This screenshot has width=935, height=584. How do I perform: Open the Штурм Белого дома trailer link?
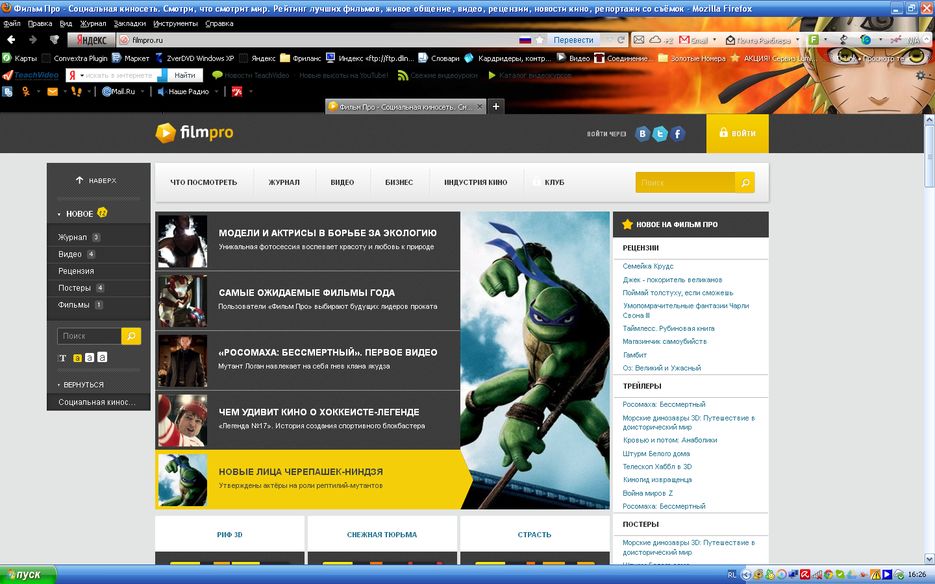point(656,453)
